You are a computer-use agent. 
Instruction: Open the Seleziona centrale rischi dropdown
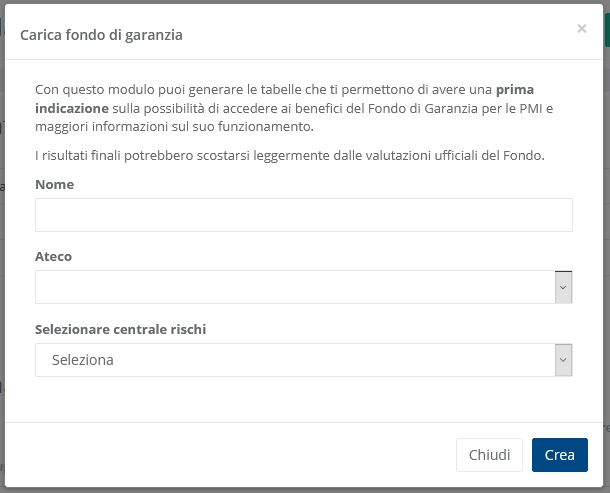coord(295,360)
